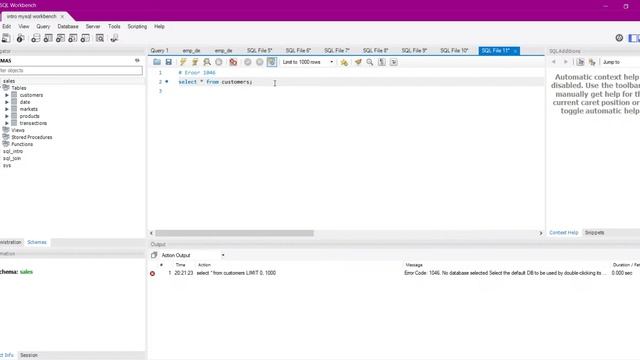The image size is (640, 360).
Task: Open the Edit menu
Action: click(x=7, y=26)
